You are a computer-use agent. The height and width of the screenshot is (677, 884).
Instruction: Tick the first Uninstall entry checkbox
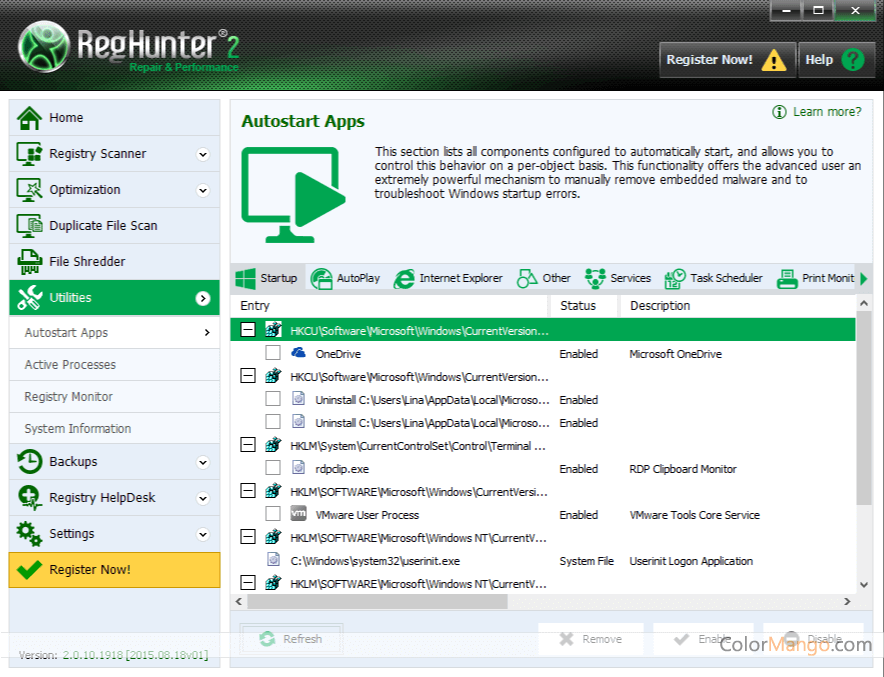[x=273, y=399]
